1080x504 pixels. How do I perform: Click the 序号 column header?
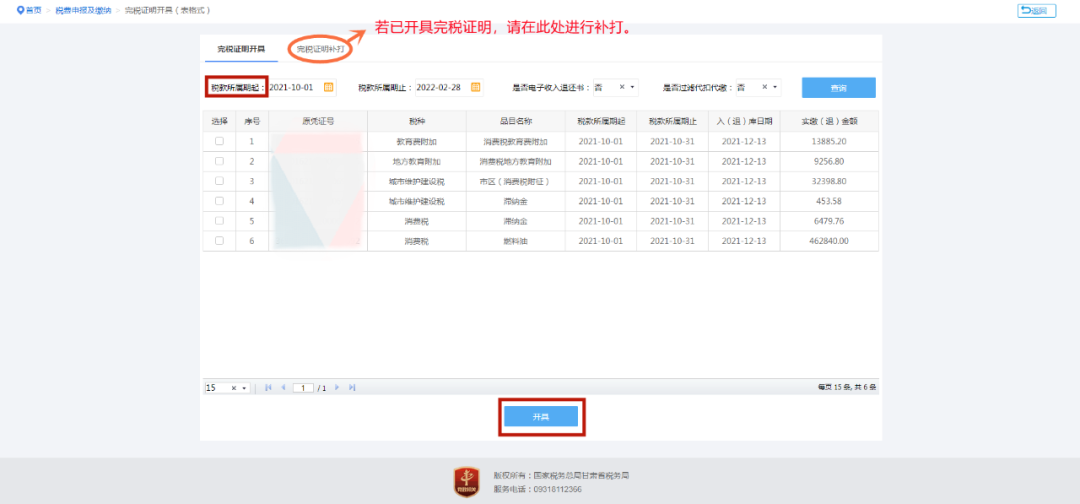252,121
